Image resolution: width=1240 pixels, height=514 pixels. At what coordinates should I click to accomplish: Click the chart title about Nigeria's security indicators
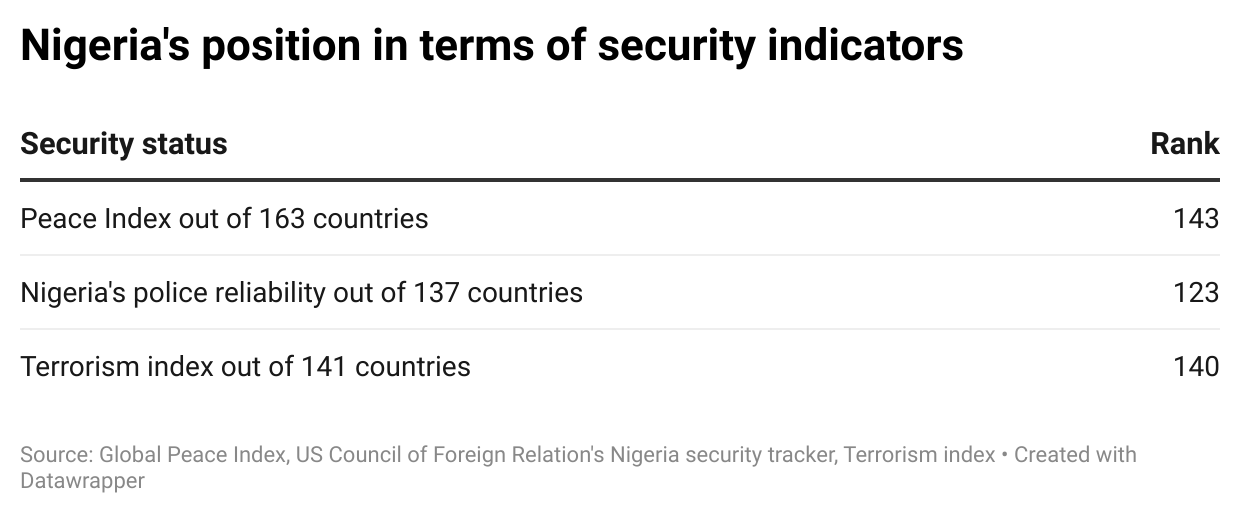click(x=491, y=46)
